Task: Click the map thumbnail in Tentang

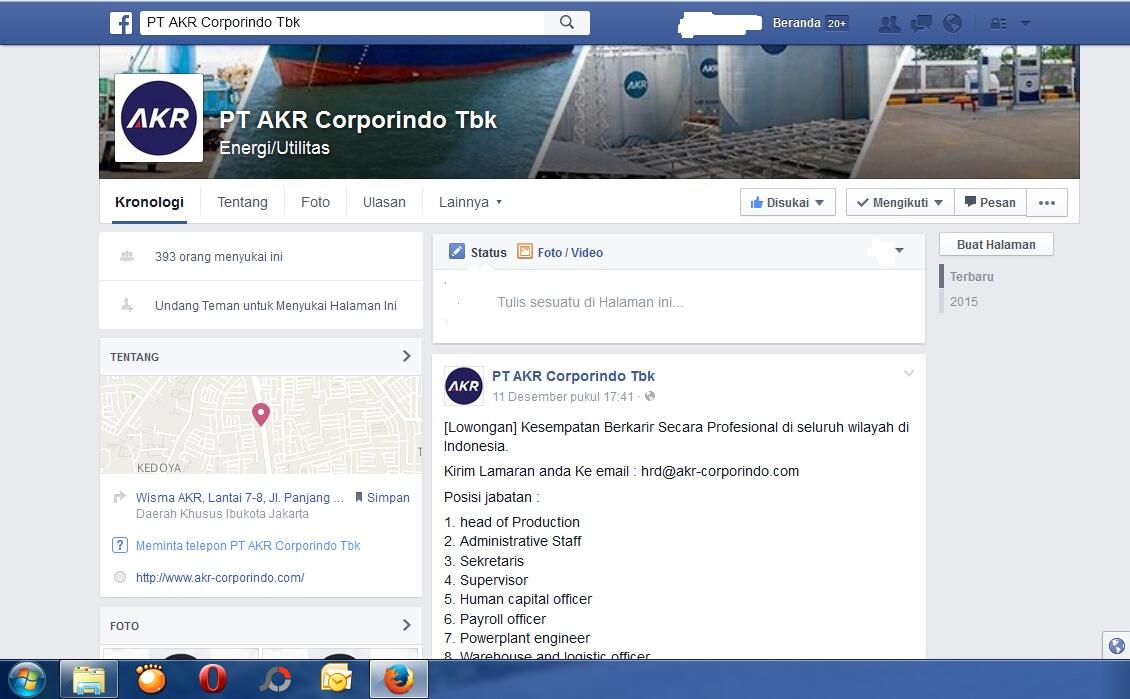Action: tap(261, 424)
